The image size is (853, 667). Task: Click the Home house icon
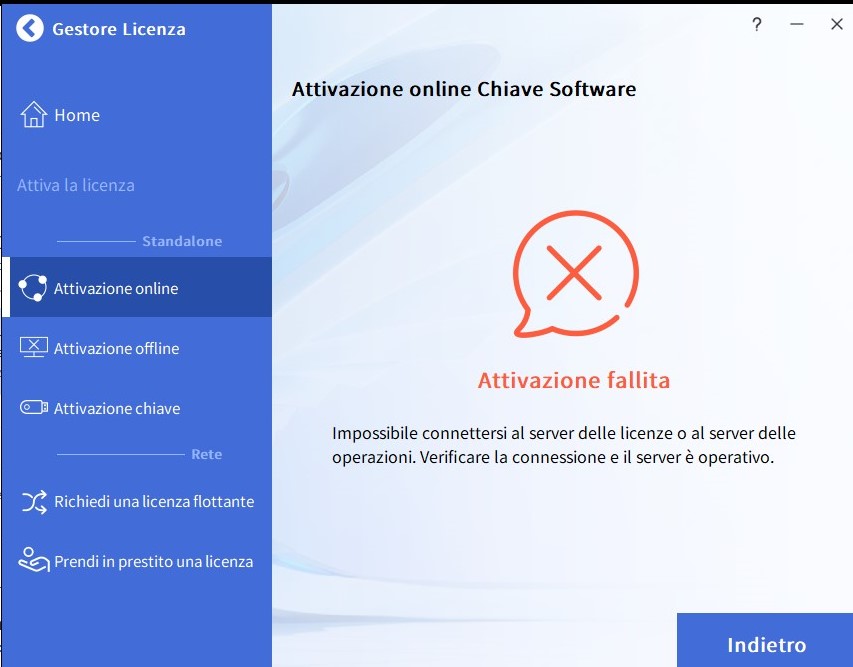click(33, 115)
